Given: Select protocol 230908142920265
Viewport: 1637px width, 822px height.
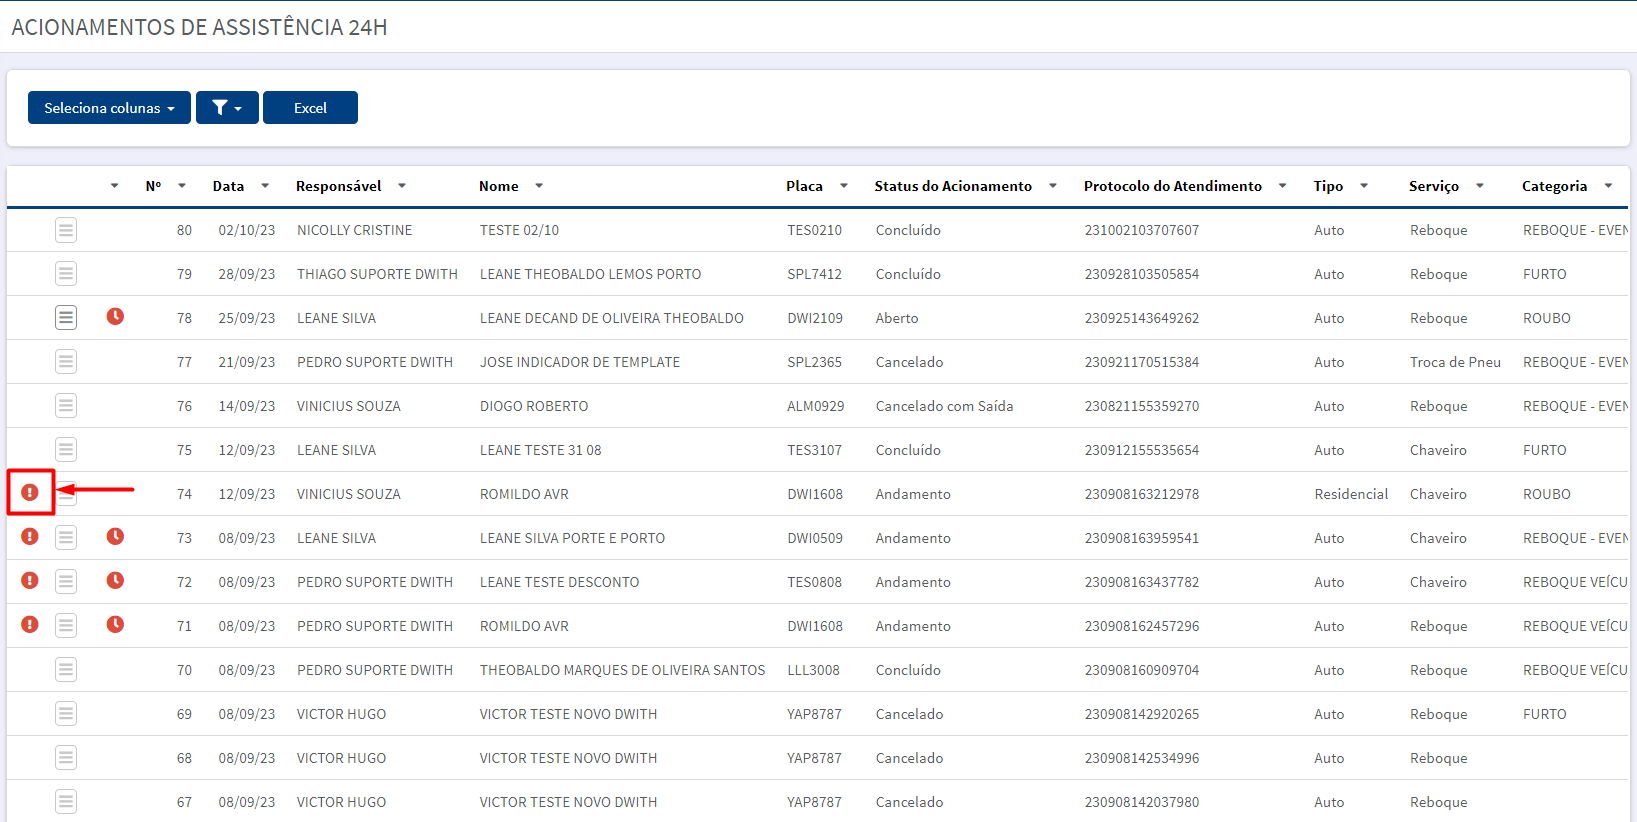Looking at the screenshot, I should [1142, 714].
